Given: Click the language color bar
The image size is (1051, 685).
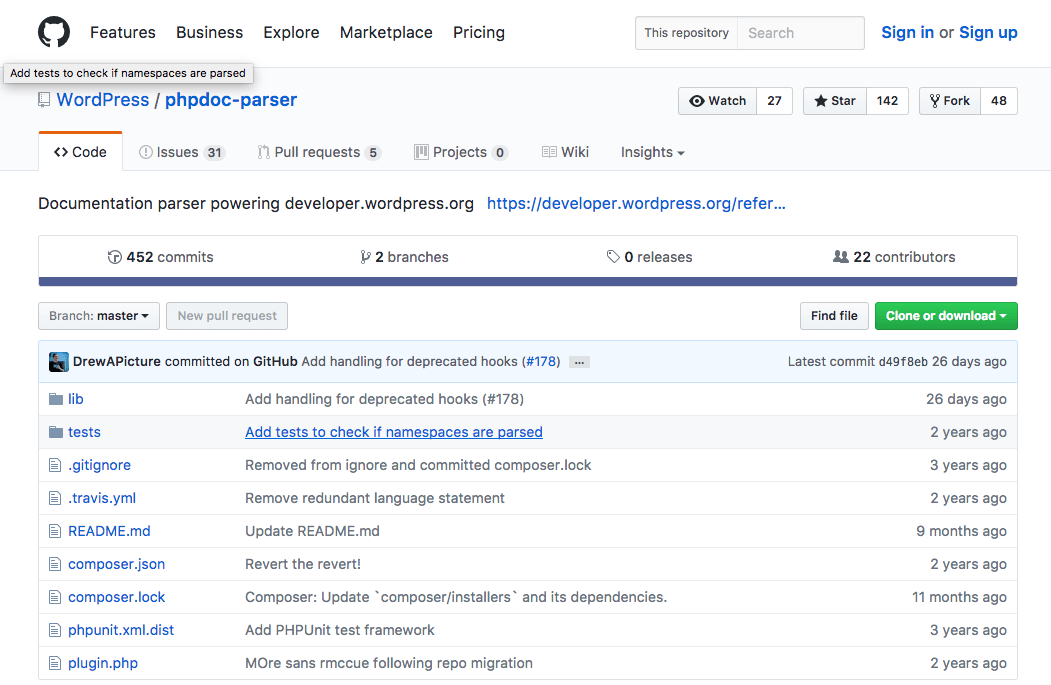Looking at the screenshot, I should [528, 282].
